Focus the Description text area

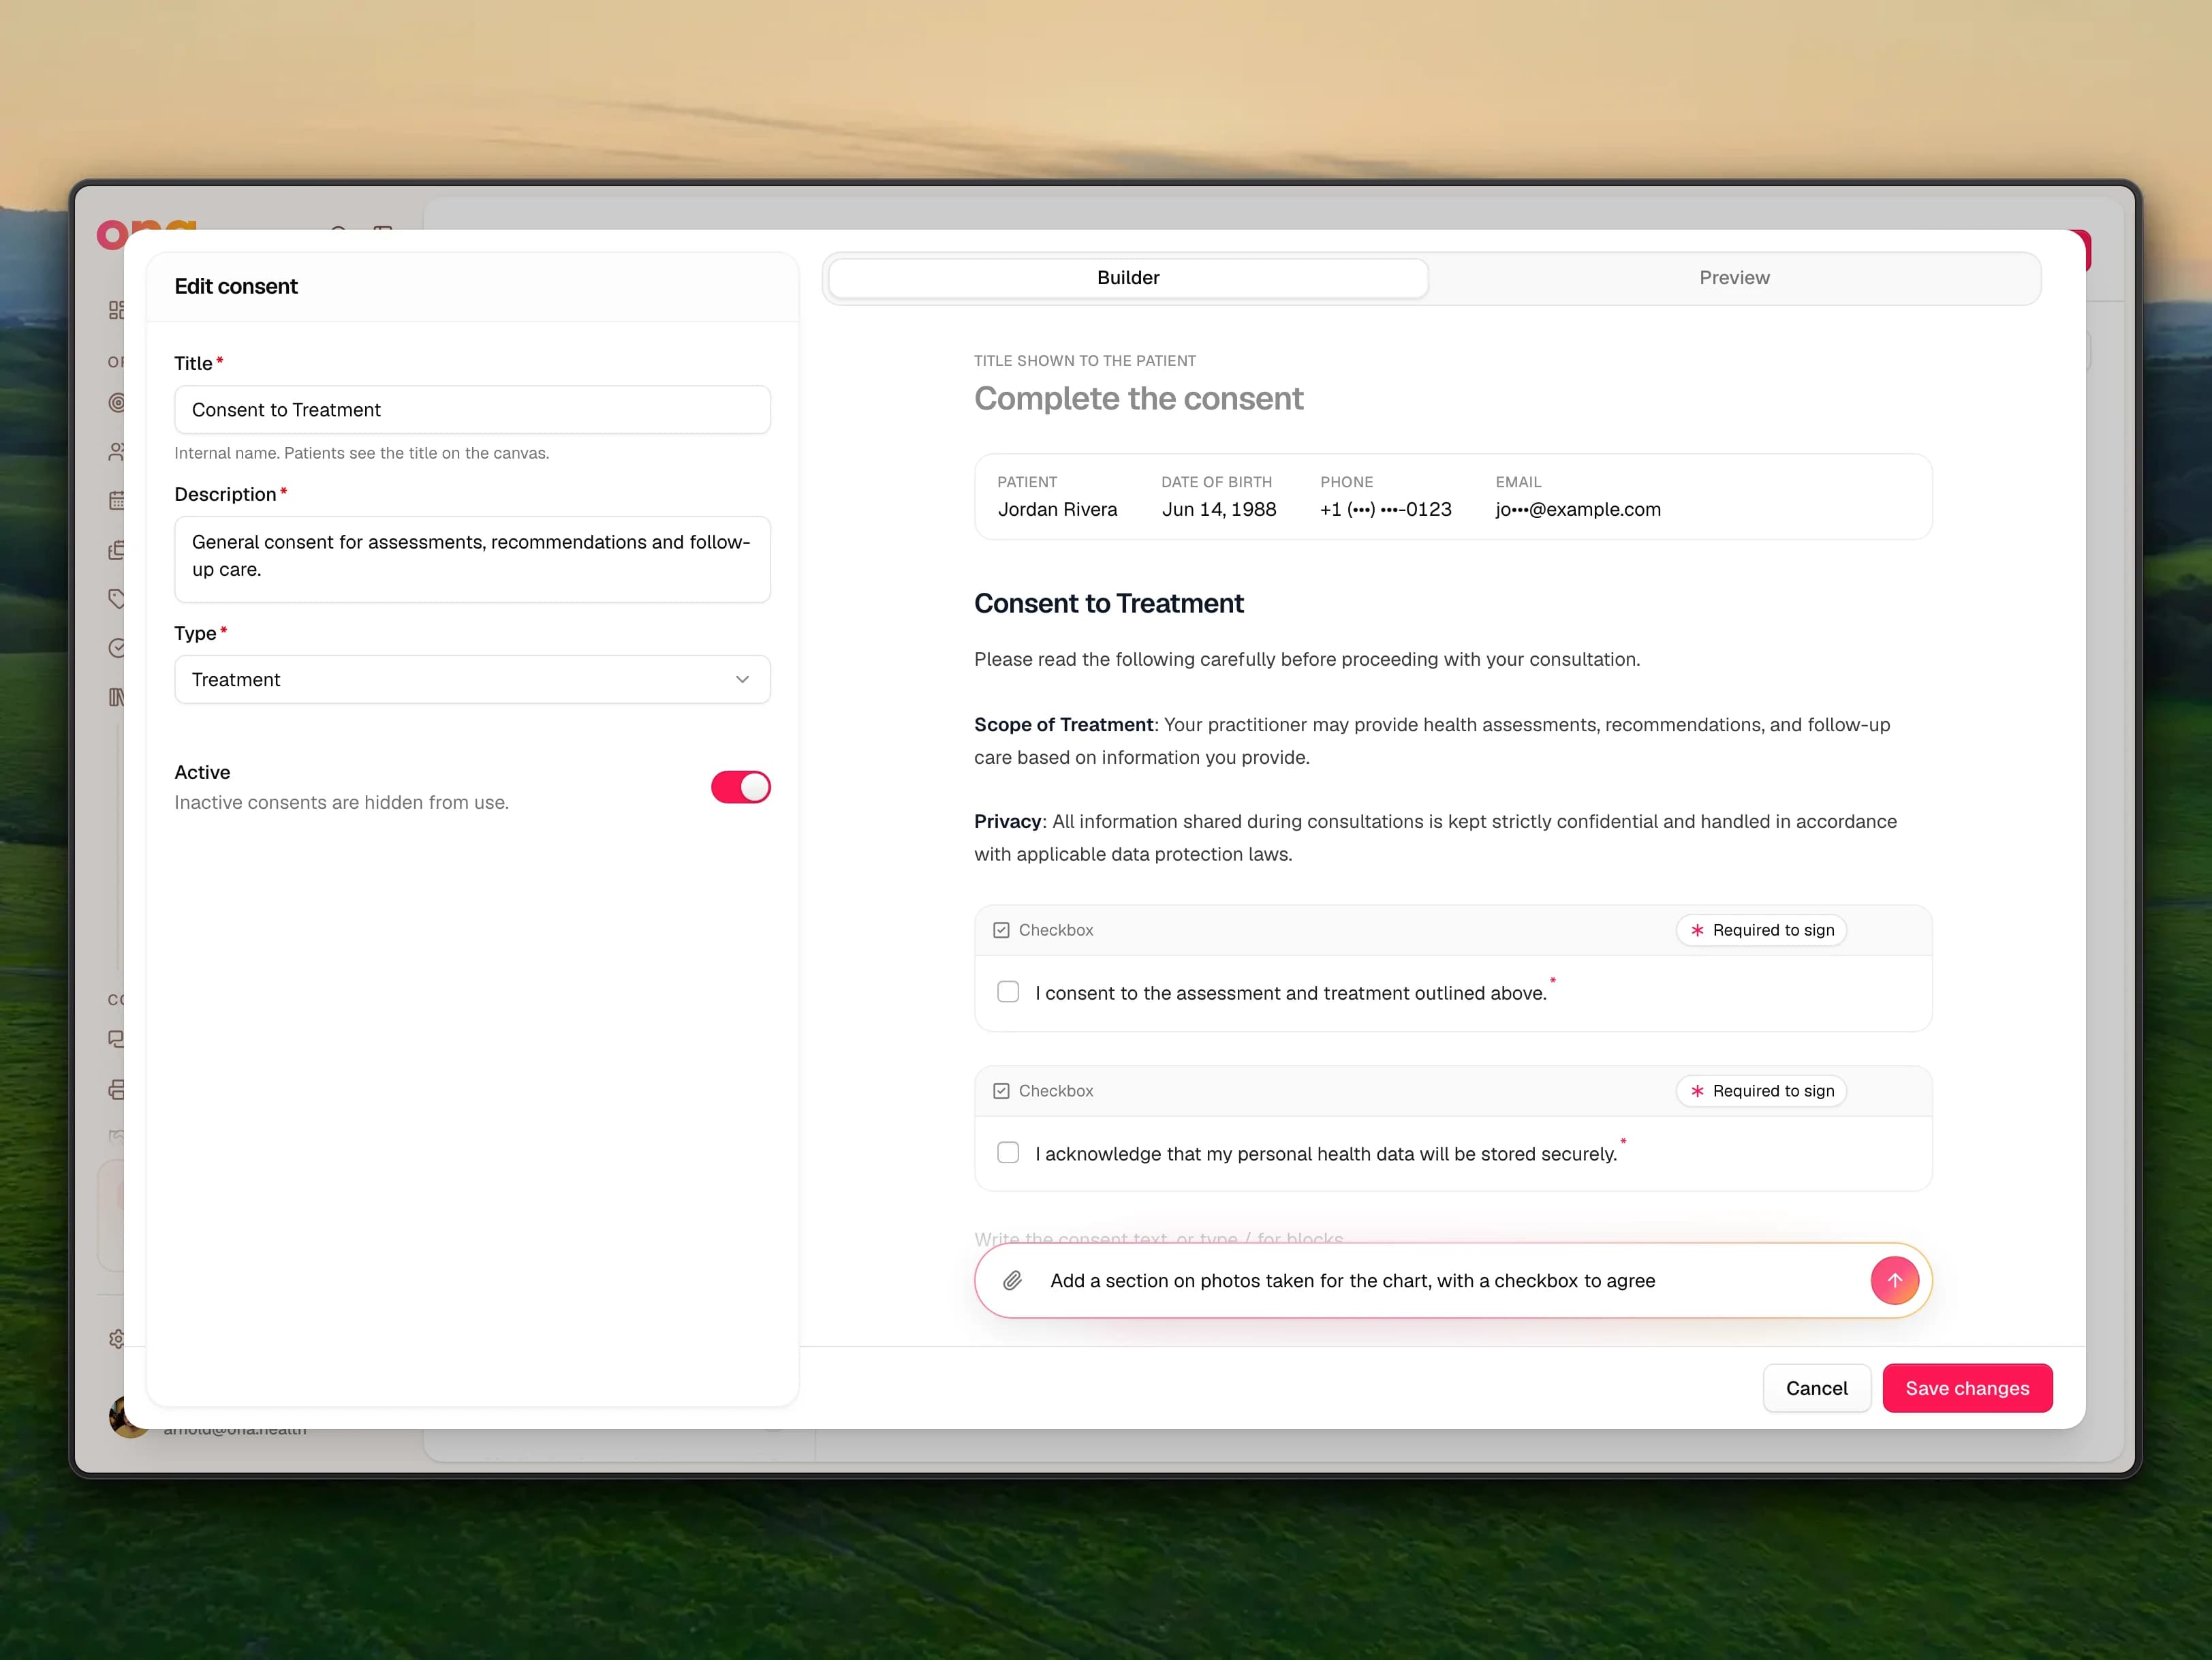tap(472, 559)
